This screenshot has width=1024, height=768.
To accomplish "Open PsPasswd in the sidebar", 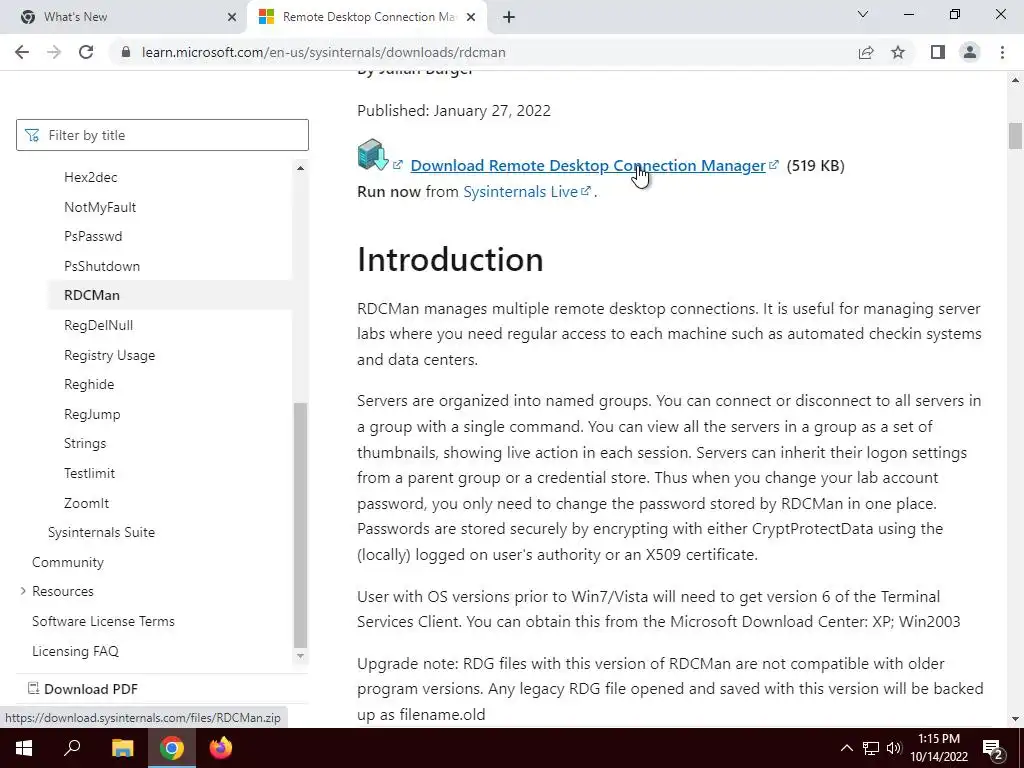I will [x=93, y=236].
